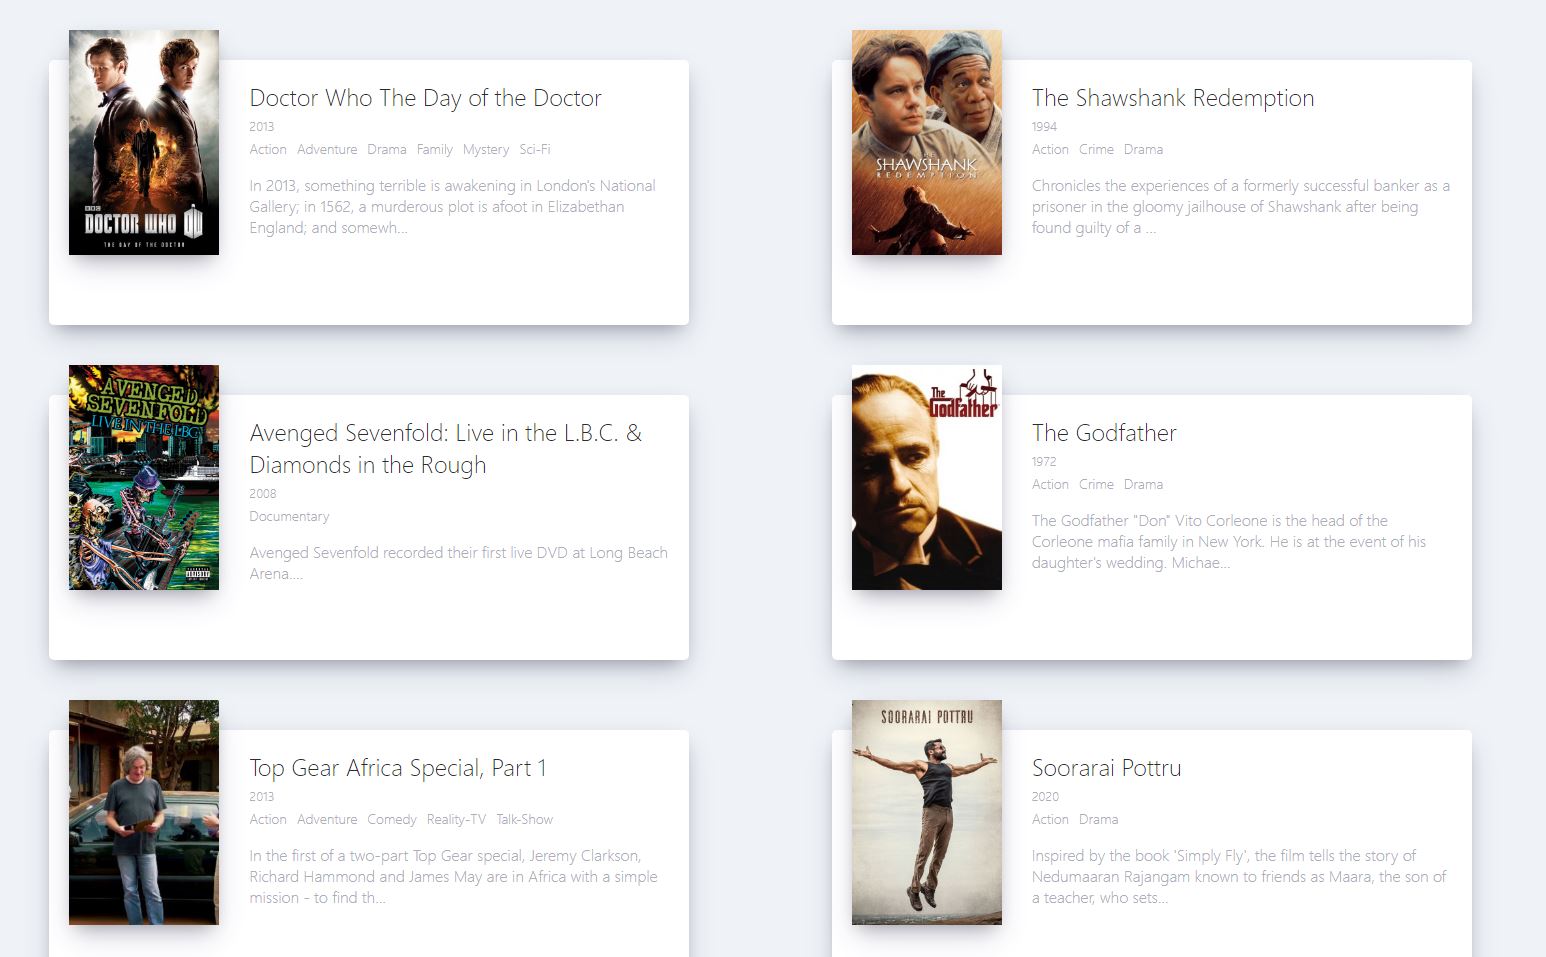Open the Avenged Sevenfold poster thumbnail
This screenshot has width=1546, height=957.
click(144, 477)
